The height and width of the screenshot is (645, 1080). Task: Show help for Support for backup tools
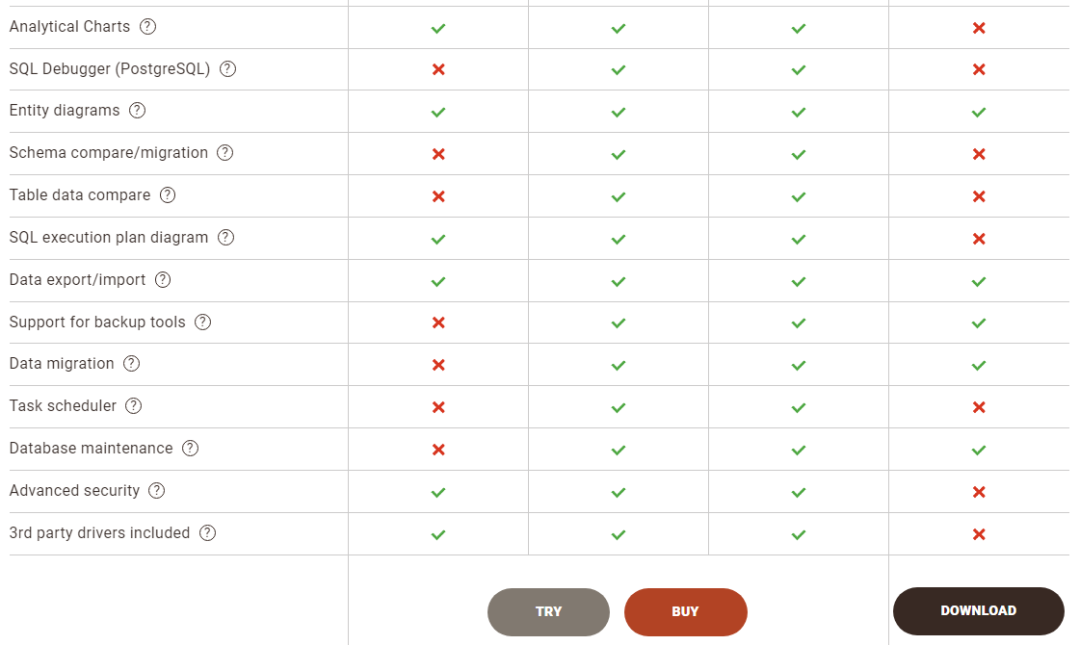click(203, 322)
